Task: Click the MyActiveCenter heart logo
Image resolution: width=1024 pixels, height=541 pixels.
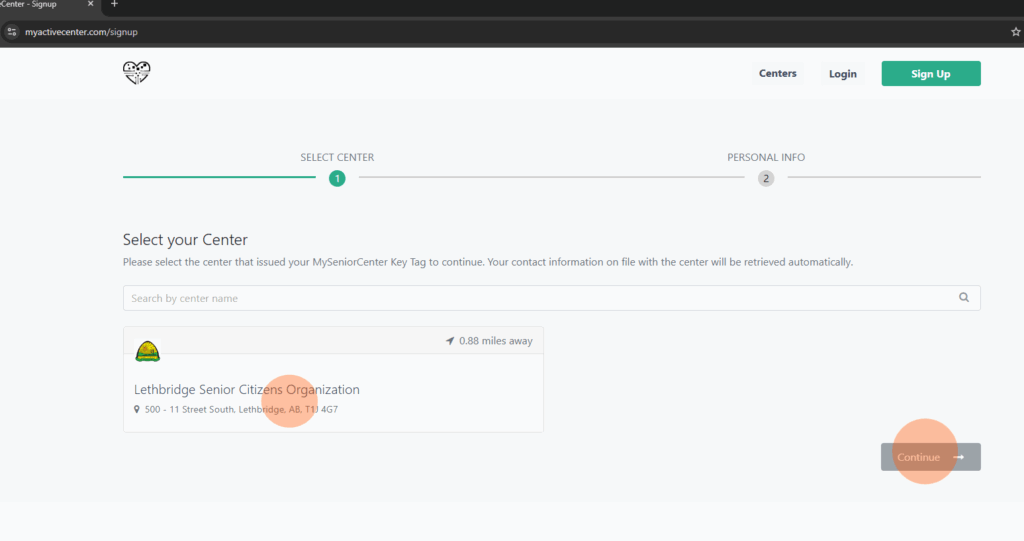Action: click(x=136, y=73)
